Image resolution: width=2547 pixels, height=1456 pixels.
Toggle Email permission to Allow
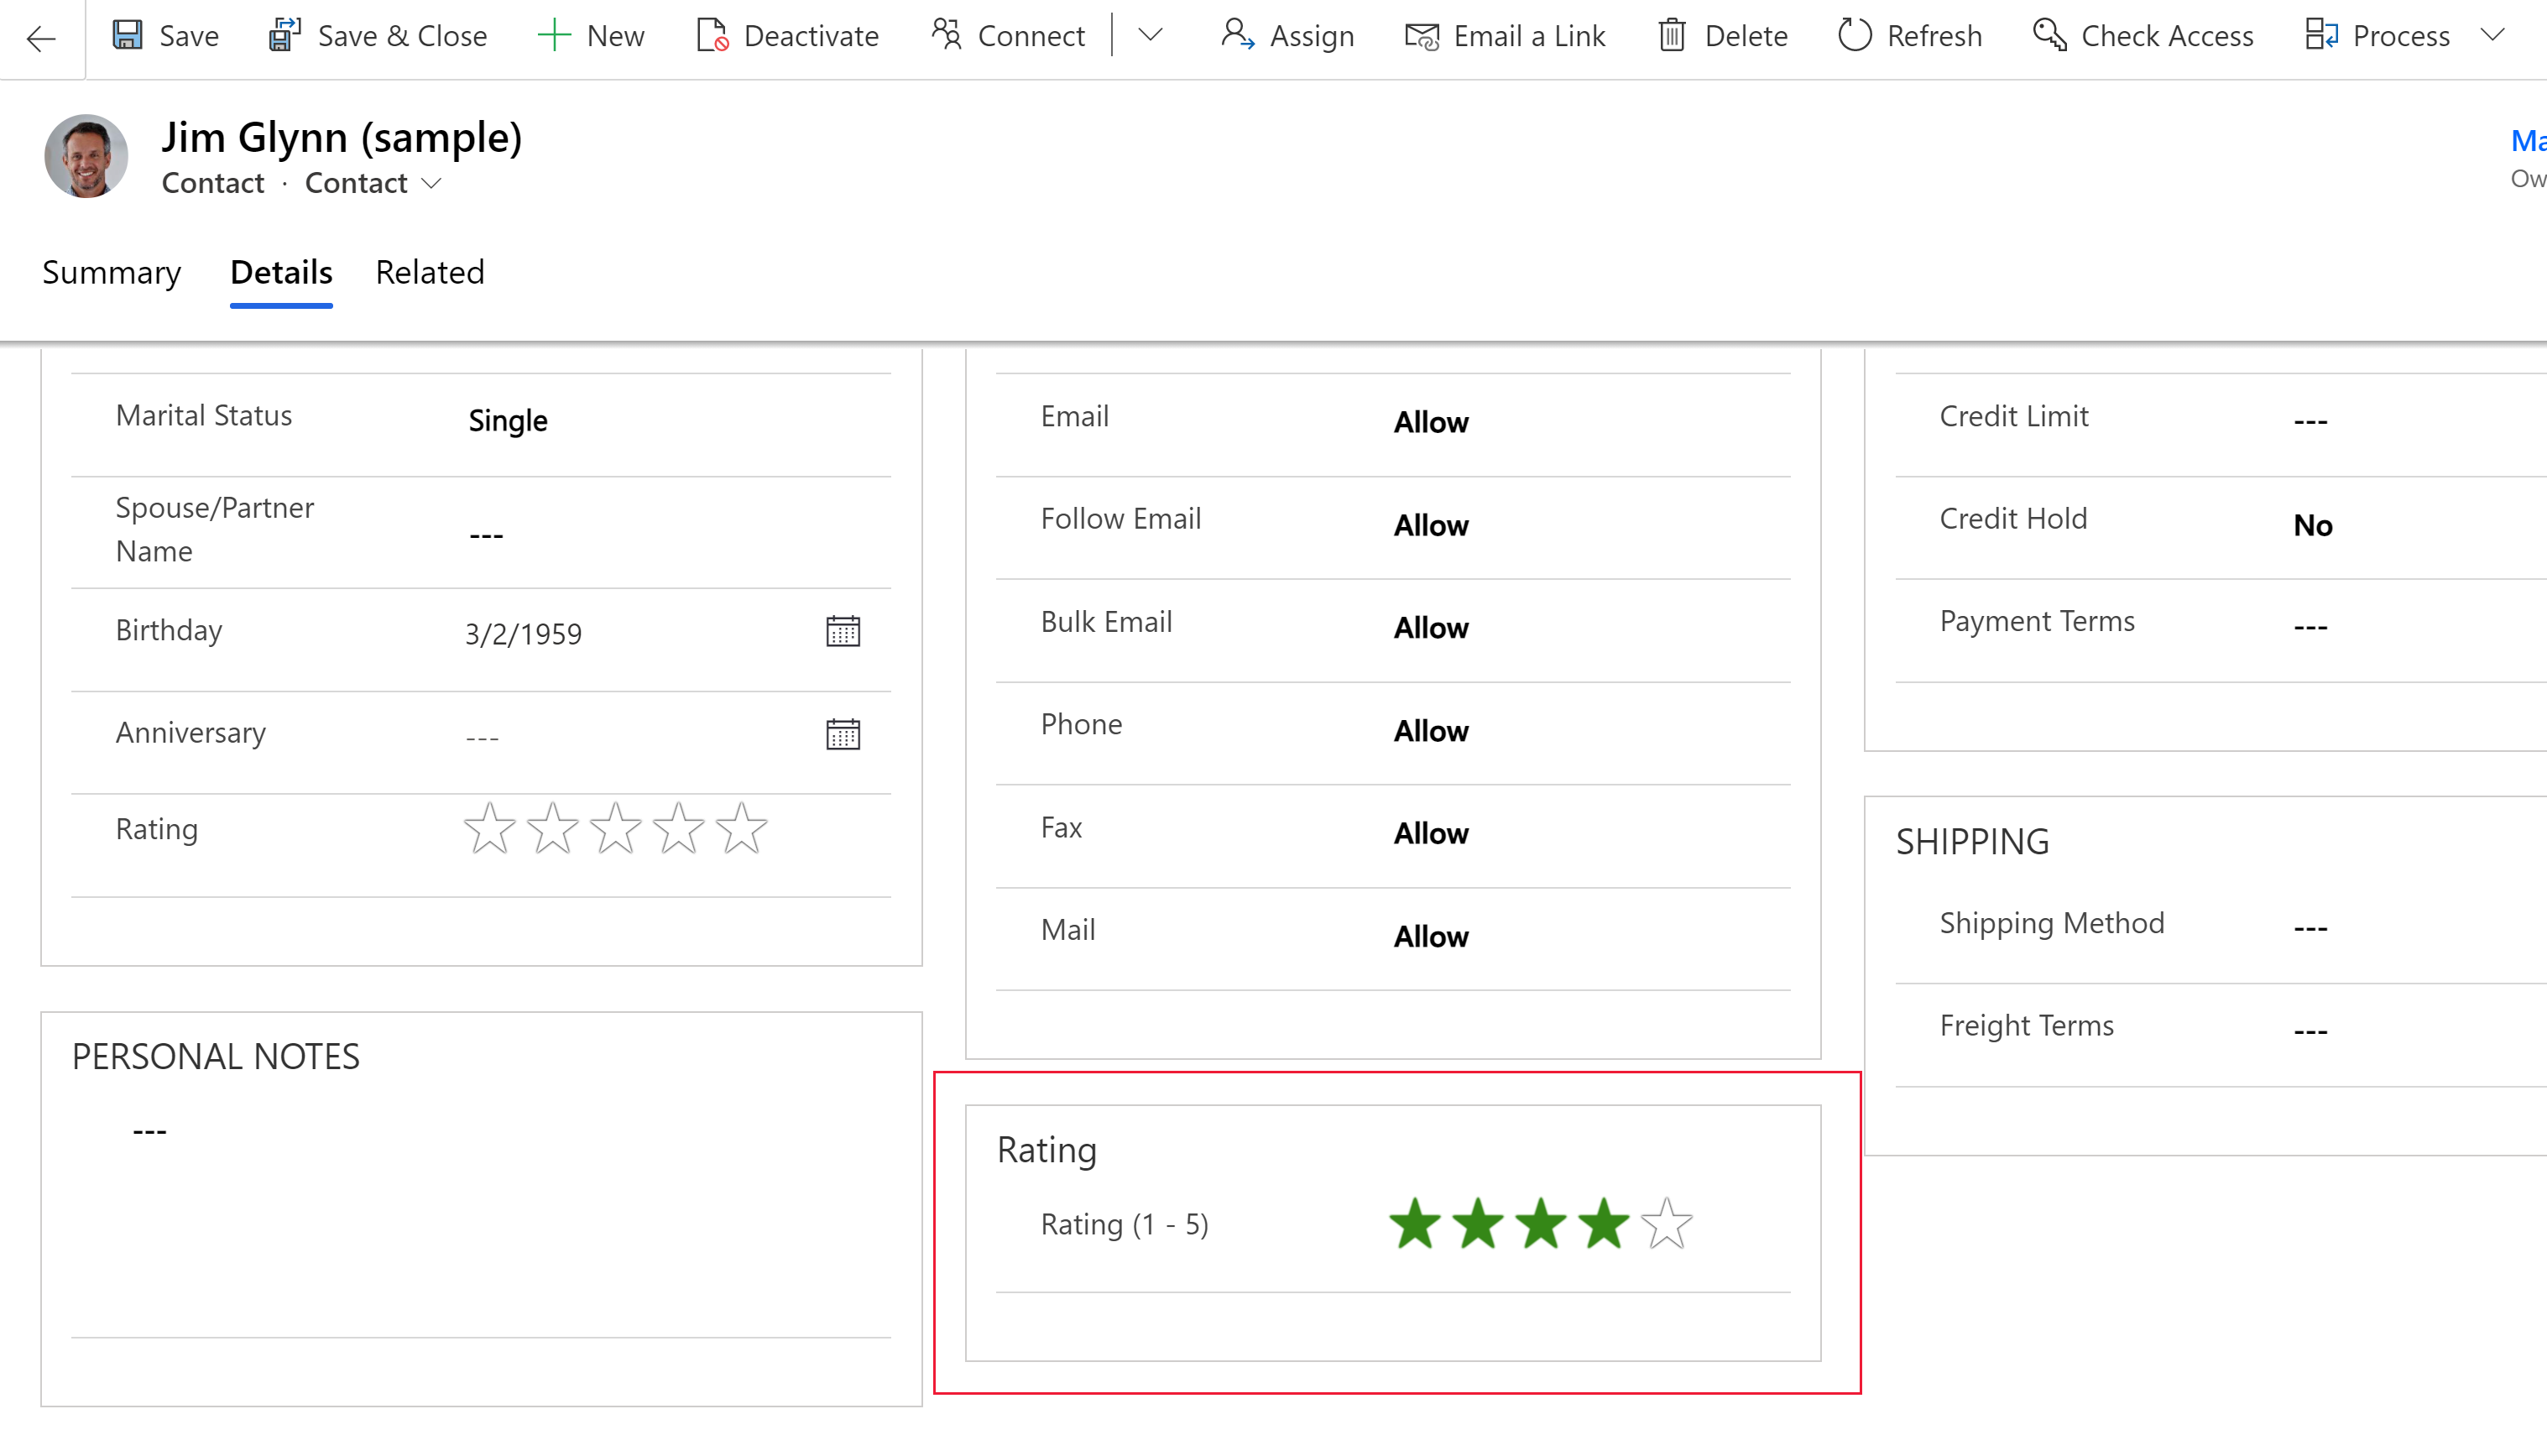(x=1431, y=420)
